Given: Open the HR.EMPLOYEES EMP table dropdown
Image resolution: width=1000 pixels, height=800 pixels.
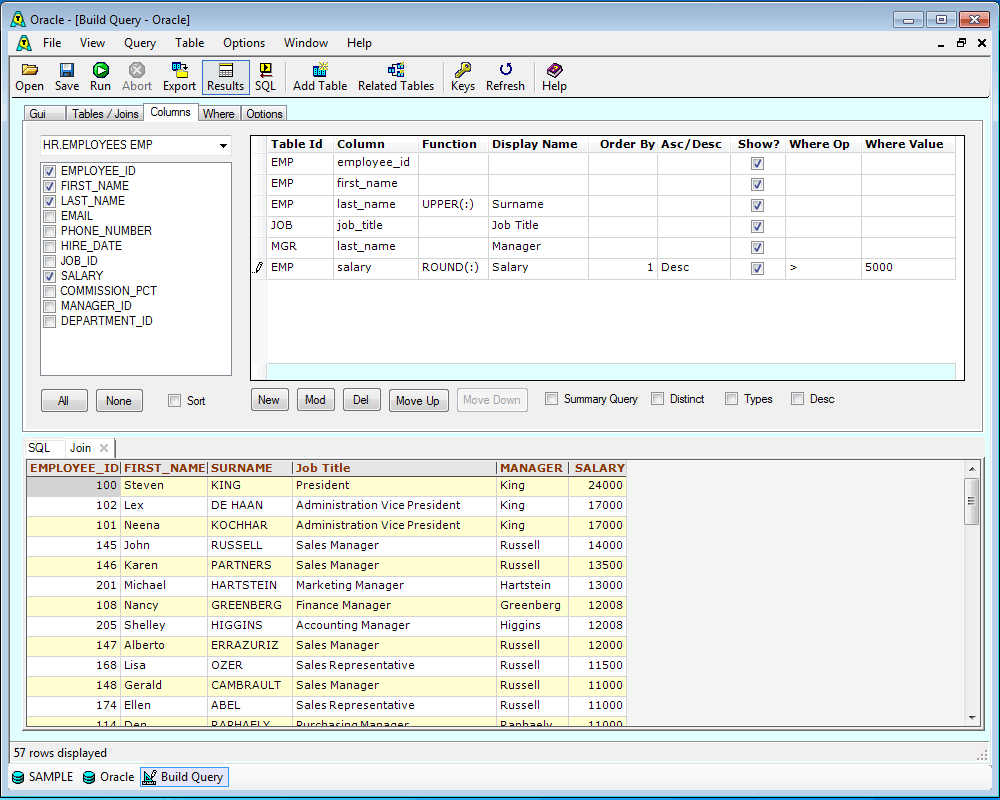Looking at the screenshot, I should (223, 145).
